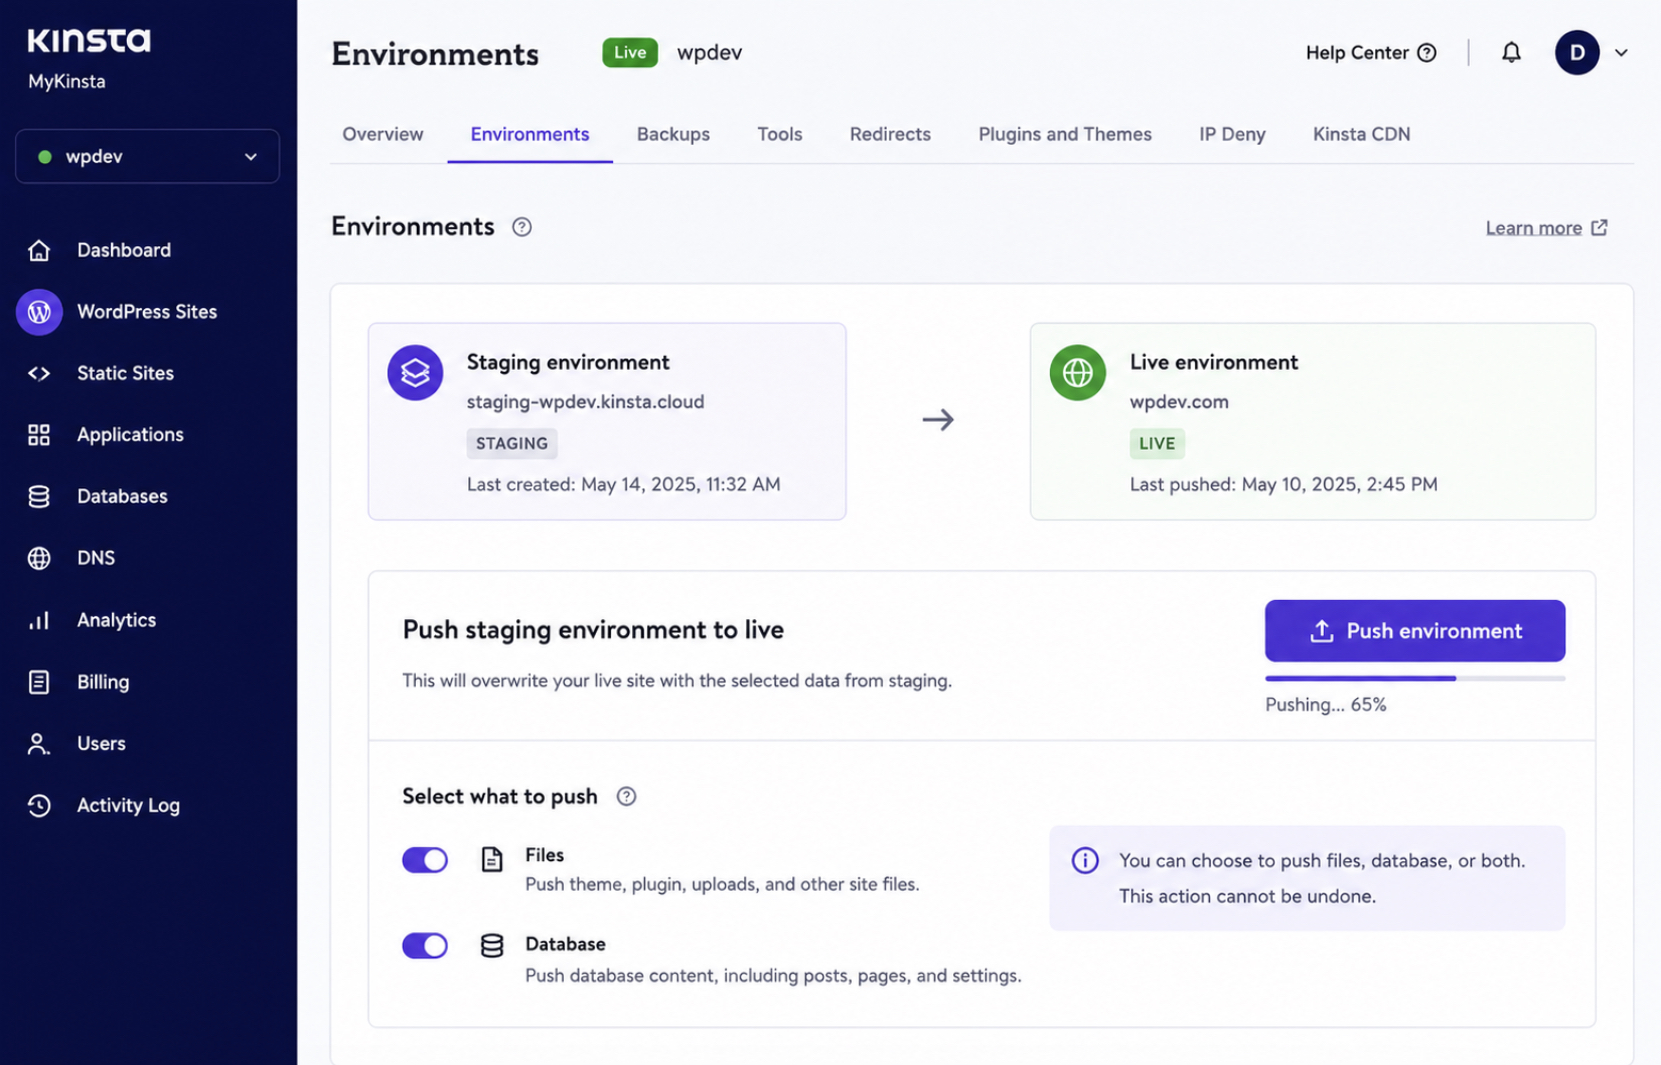Click the Environments heading help icon
1661x1065 pixels.
coord(522,227)
